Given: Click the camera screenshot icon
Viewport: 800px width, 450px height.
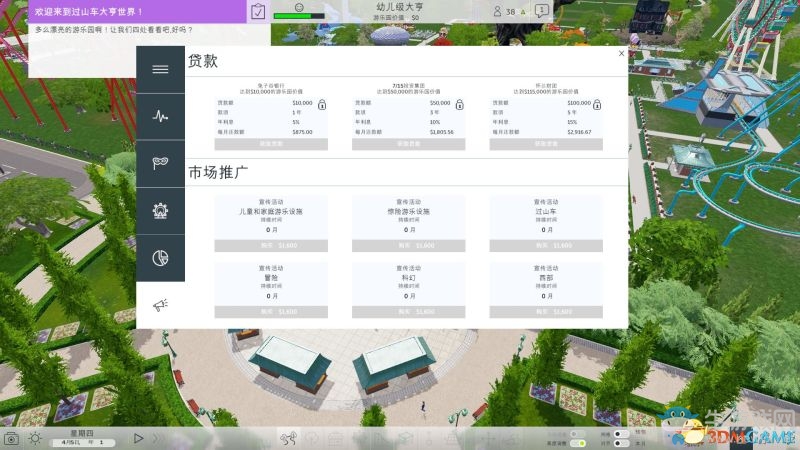Looking at the screenshot, I should pos(11,438).
